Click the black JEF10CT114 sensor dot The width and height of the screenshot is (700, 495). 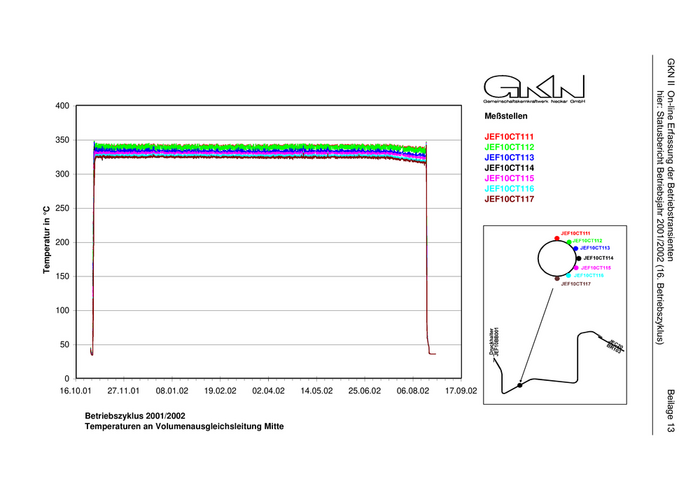point(579,258)
